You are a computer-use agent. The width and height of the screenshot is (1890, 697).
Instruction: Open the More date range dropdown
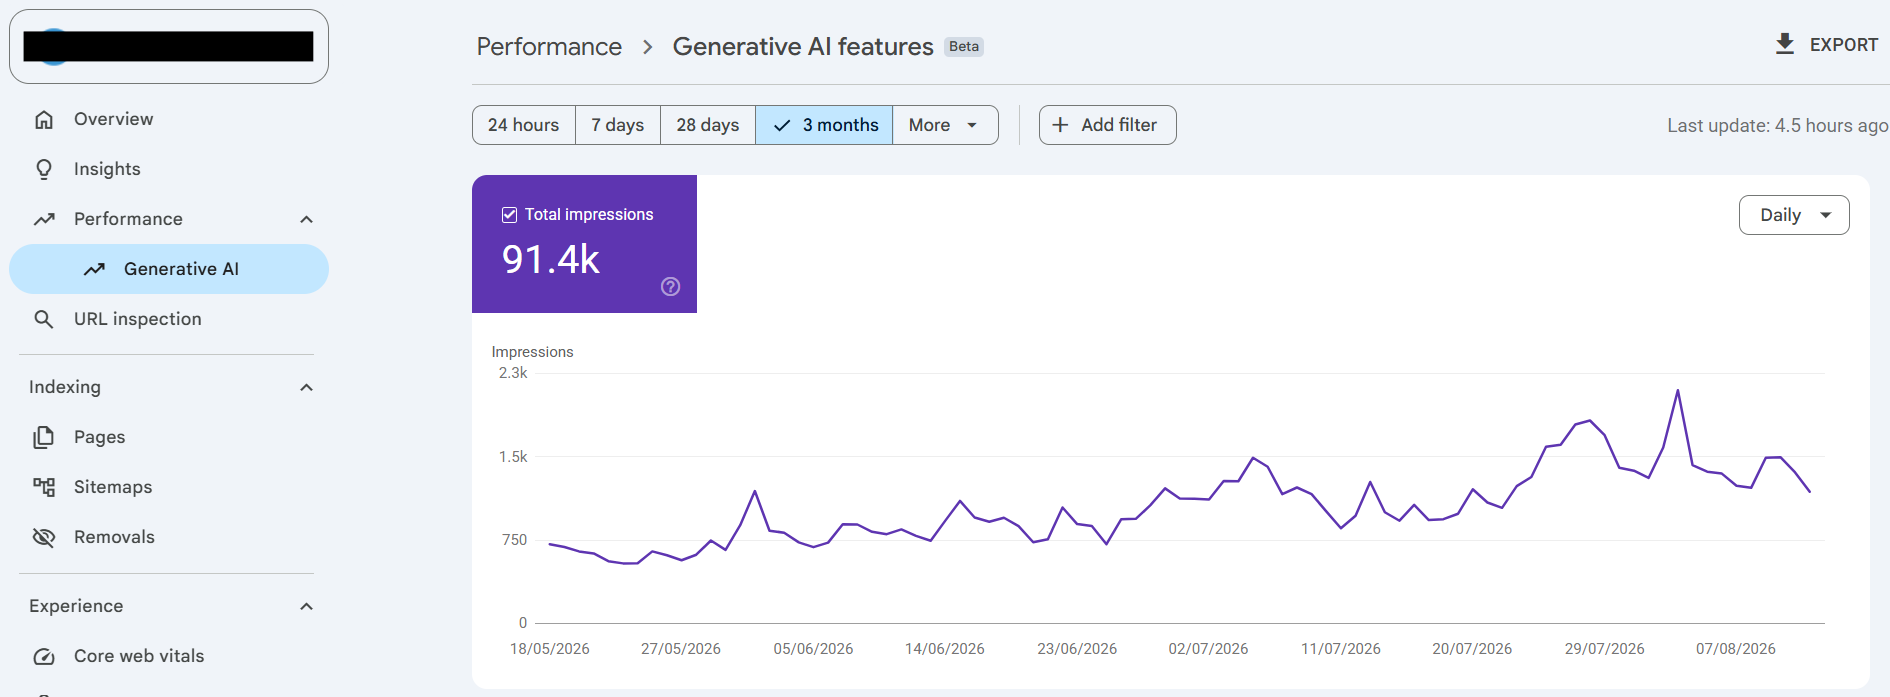click(x=945, y=125)
